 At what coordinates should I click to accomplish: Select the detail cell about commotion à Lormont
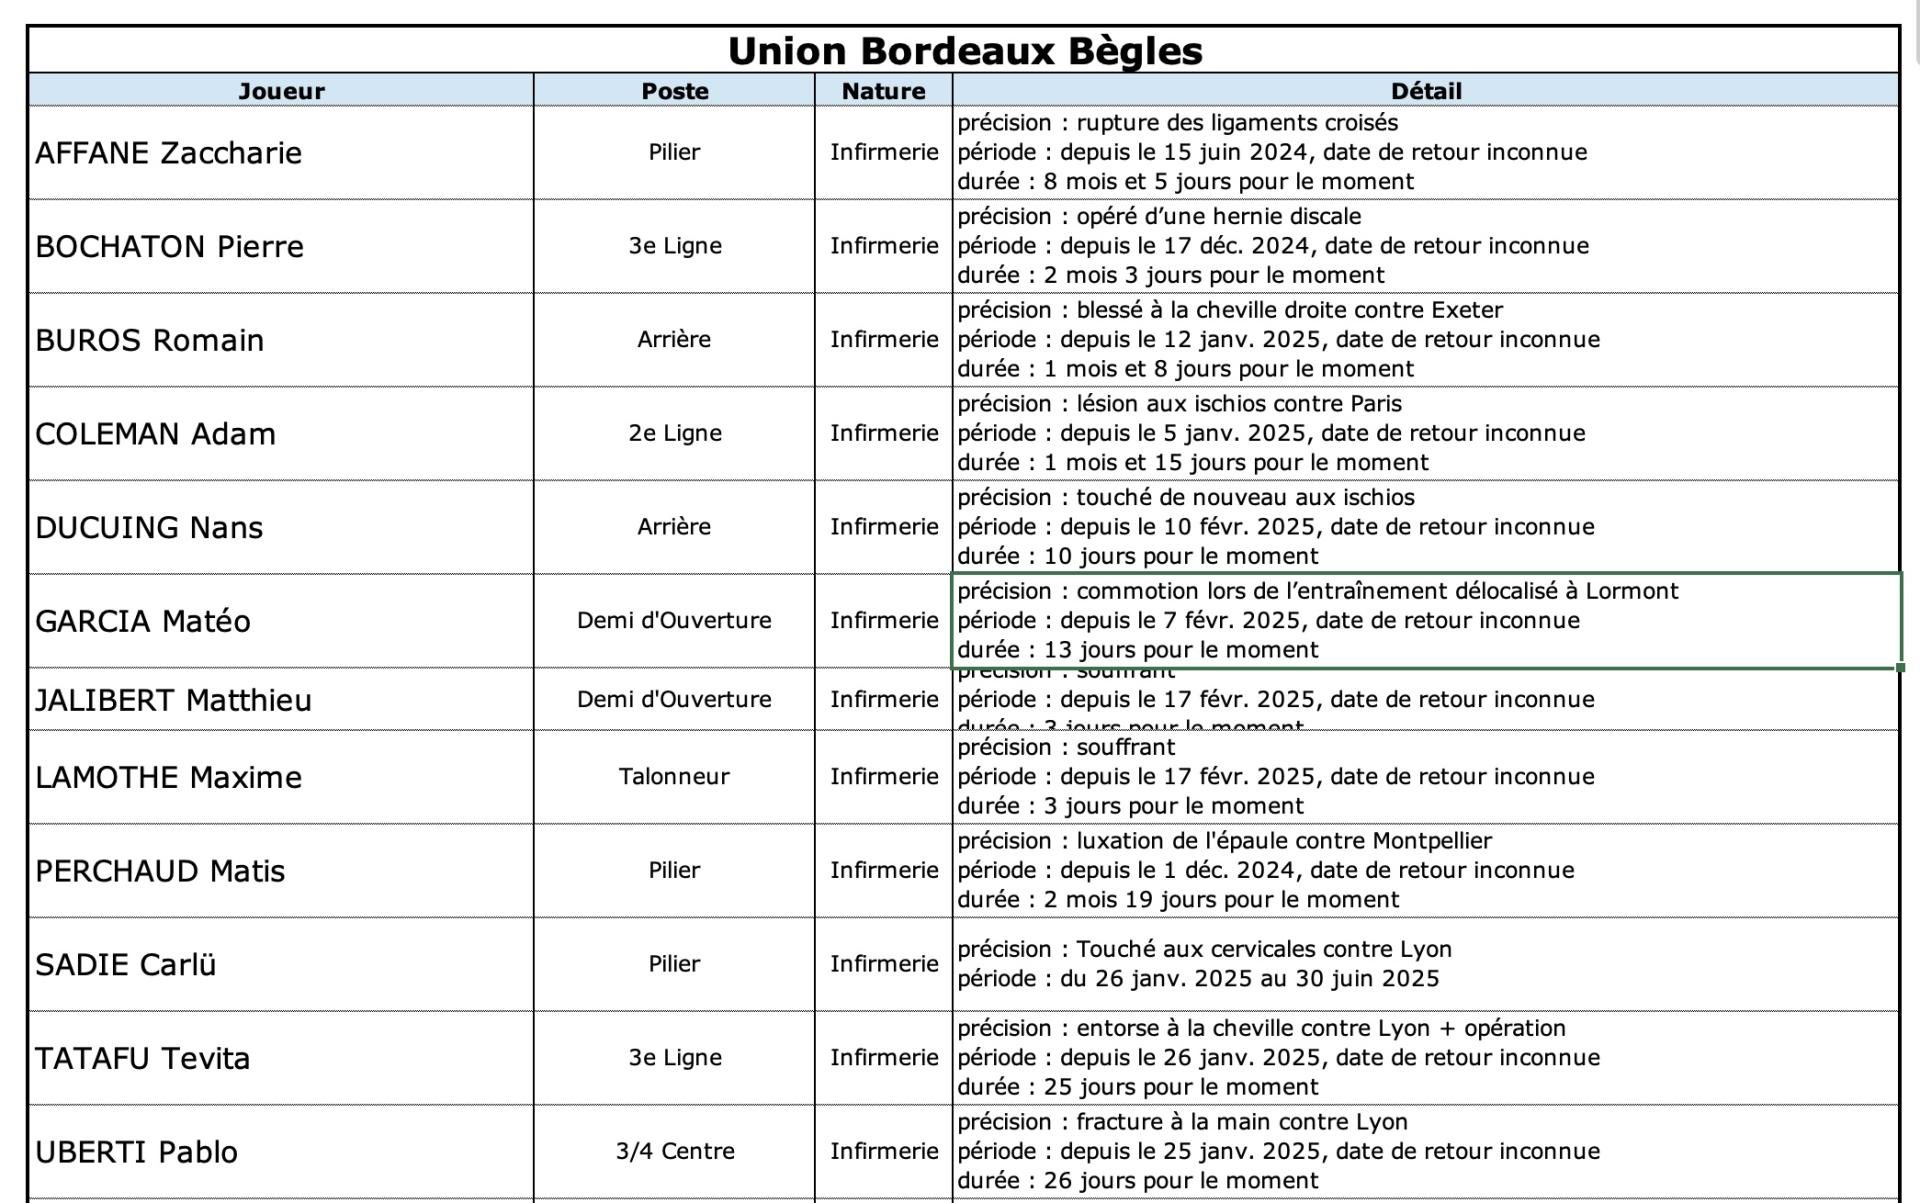(1426, 621)
